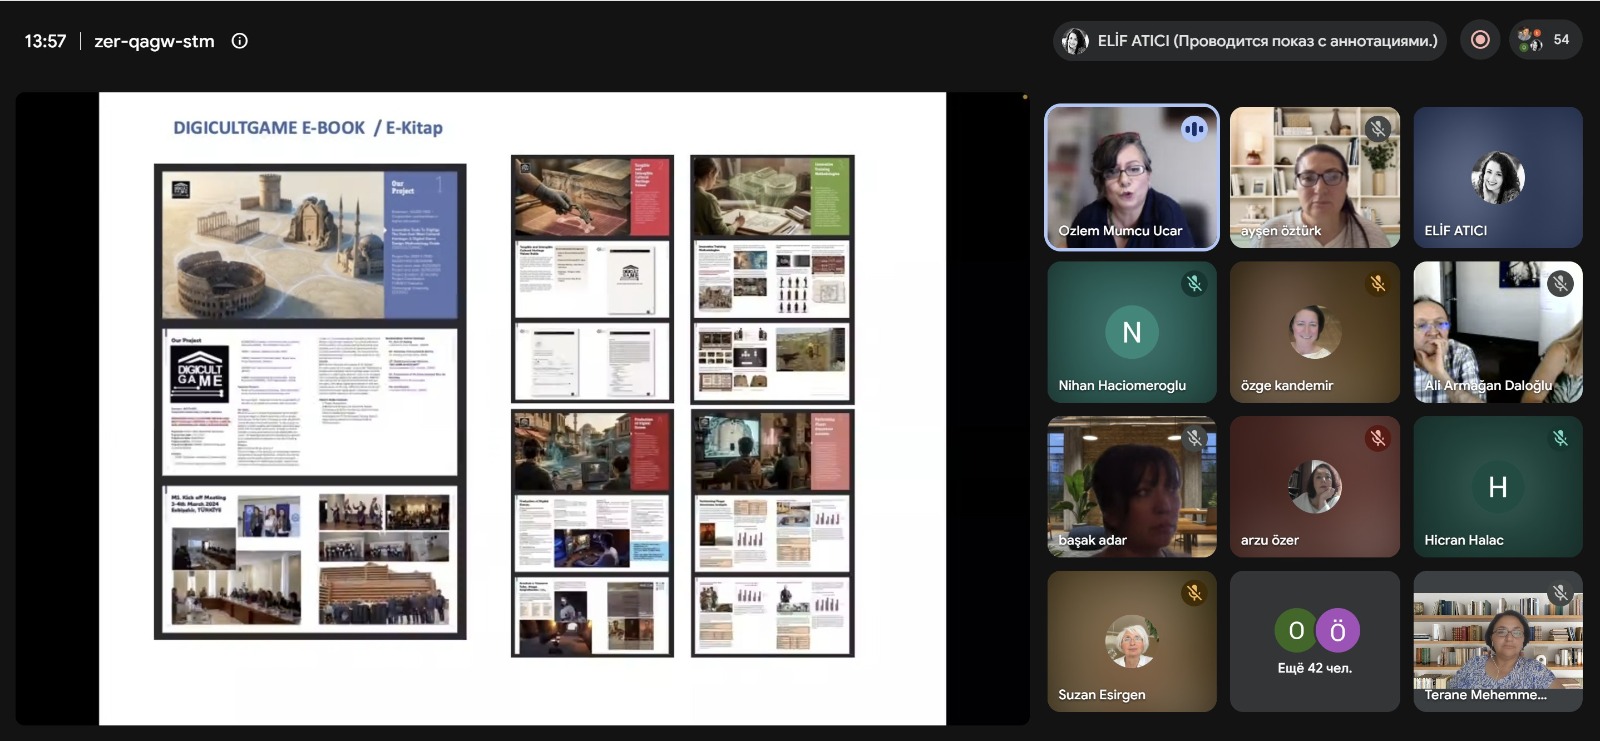1600x741 pixels.
Task: Select the Terane Mehemme... video tile
Action: coord(1498,641)
